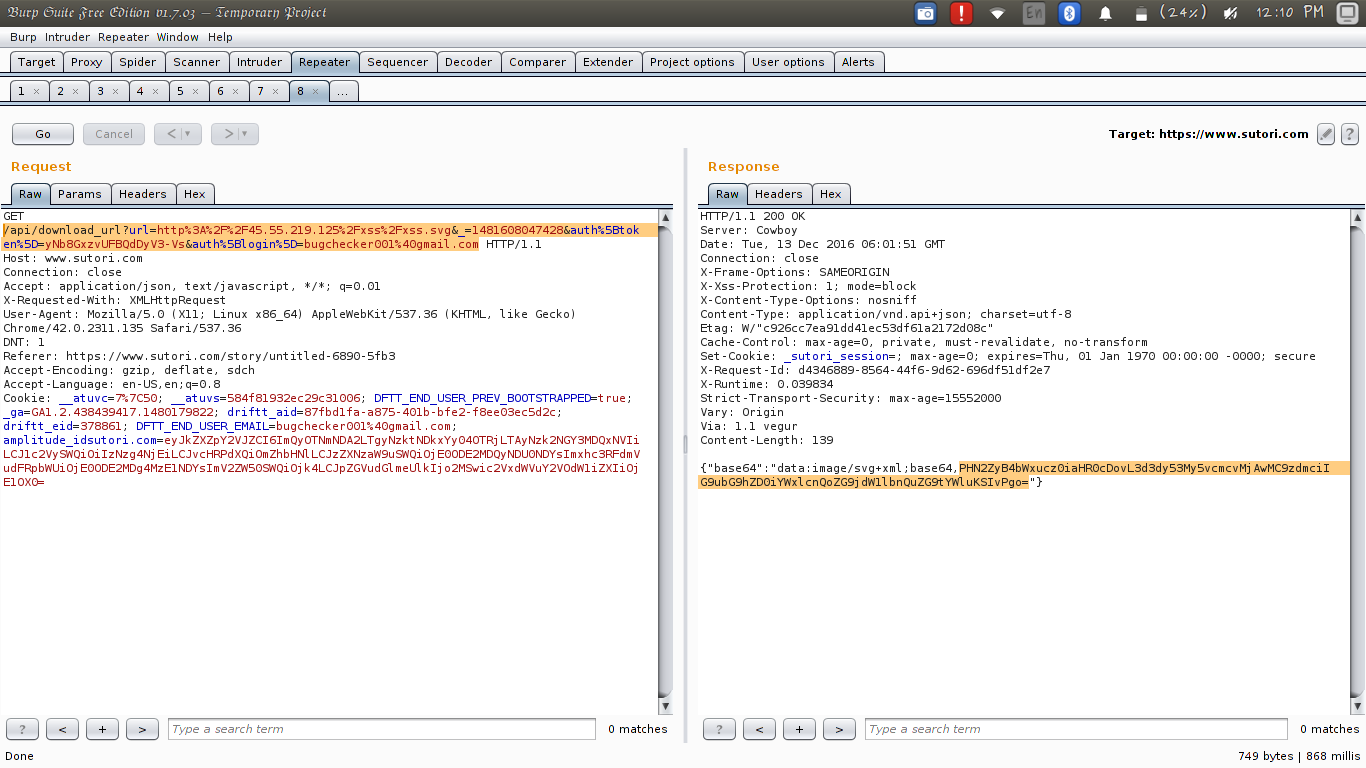Image resolution: width=1366 pixels, height=768 pixels.
Task: View request Params tab
Action: [80, 194]
